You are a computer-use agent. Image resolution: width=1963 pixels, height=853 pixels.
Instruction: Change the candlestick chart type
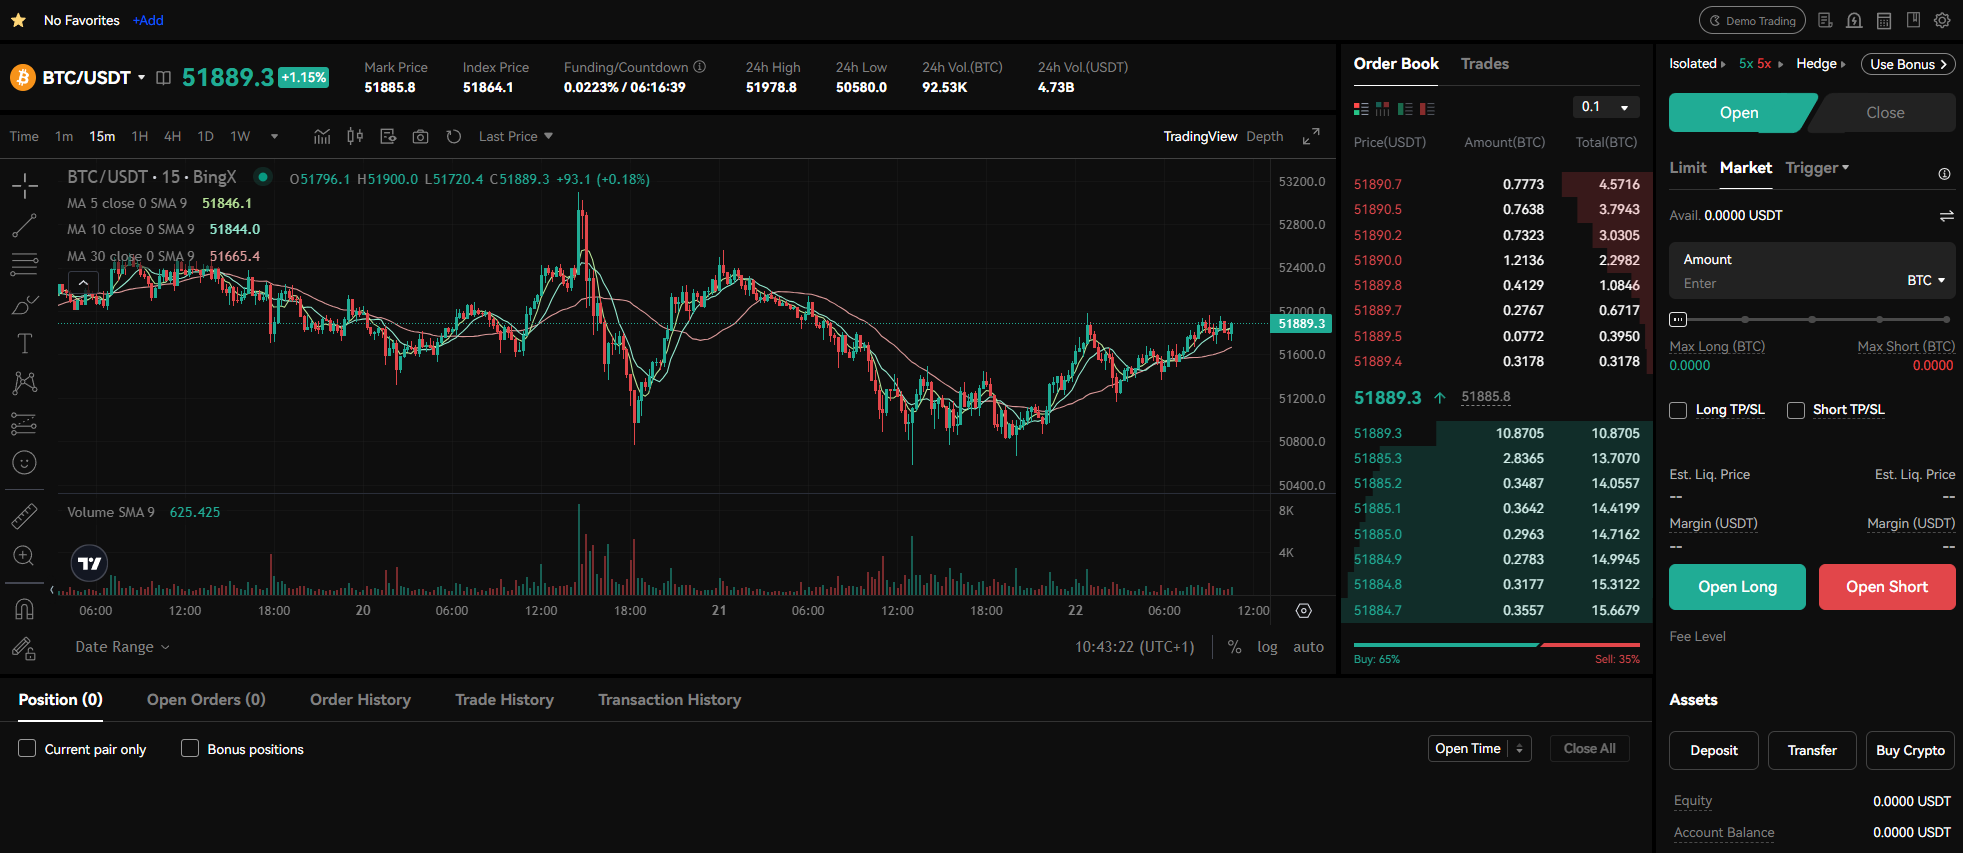(355, 136)
